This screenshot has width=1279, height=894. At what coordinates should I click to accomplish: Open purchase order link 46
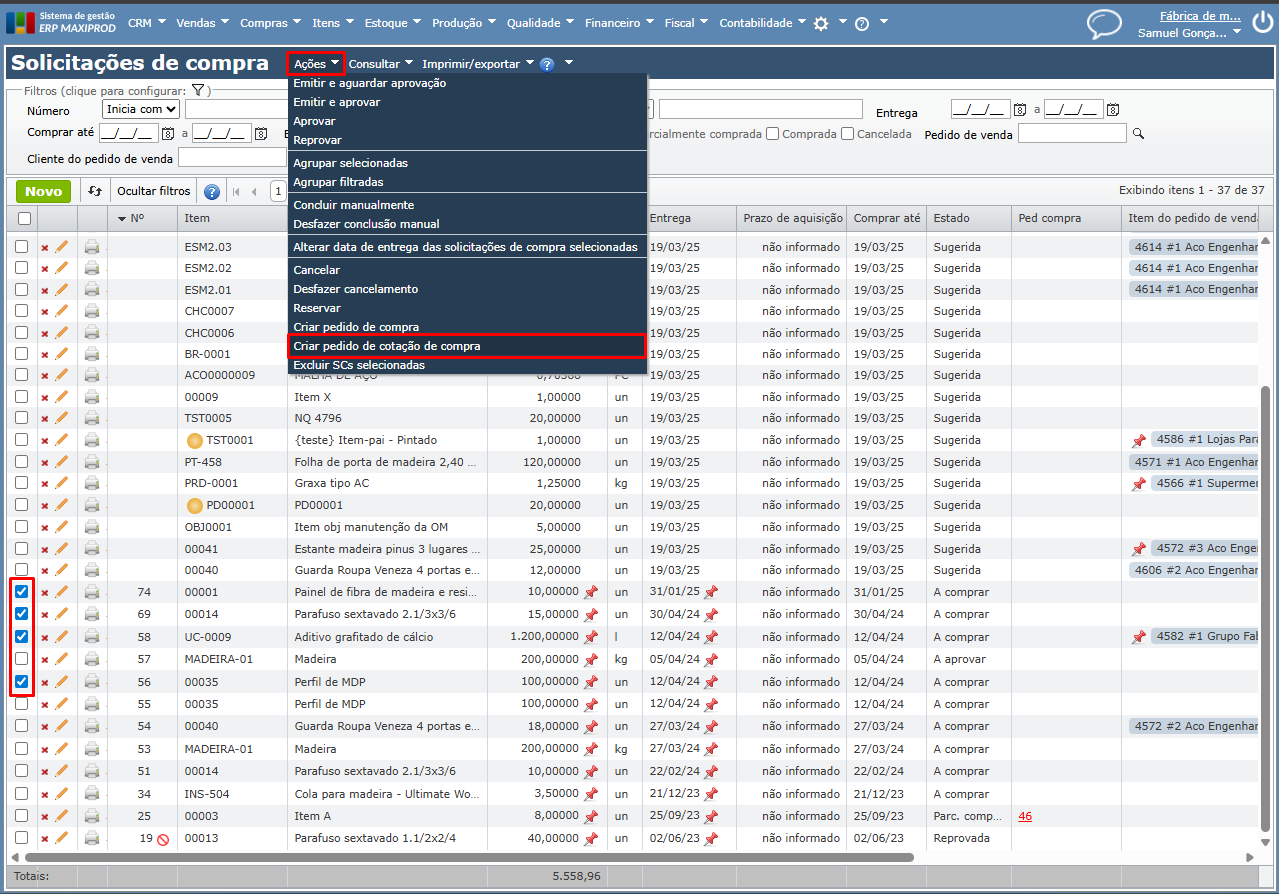(x=1025, y=816)
